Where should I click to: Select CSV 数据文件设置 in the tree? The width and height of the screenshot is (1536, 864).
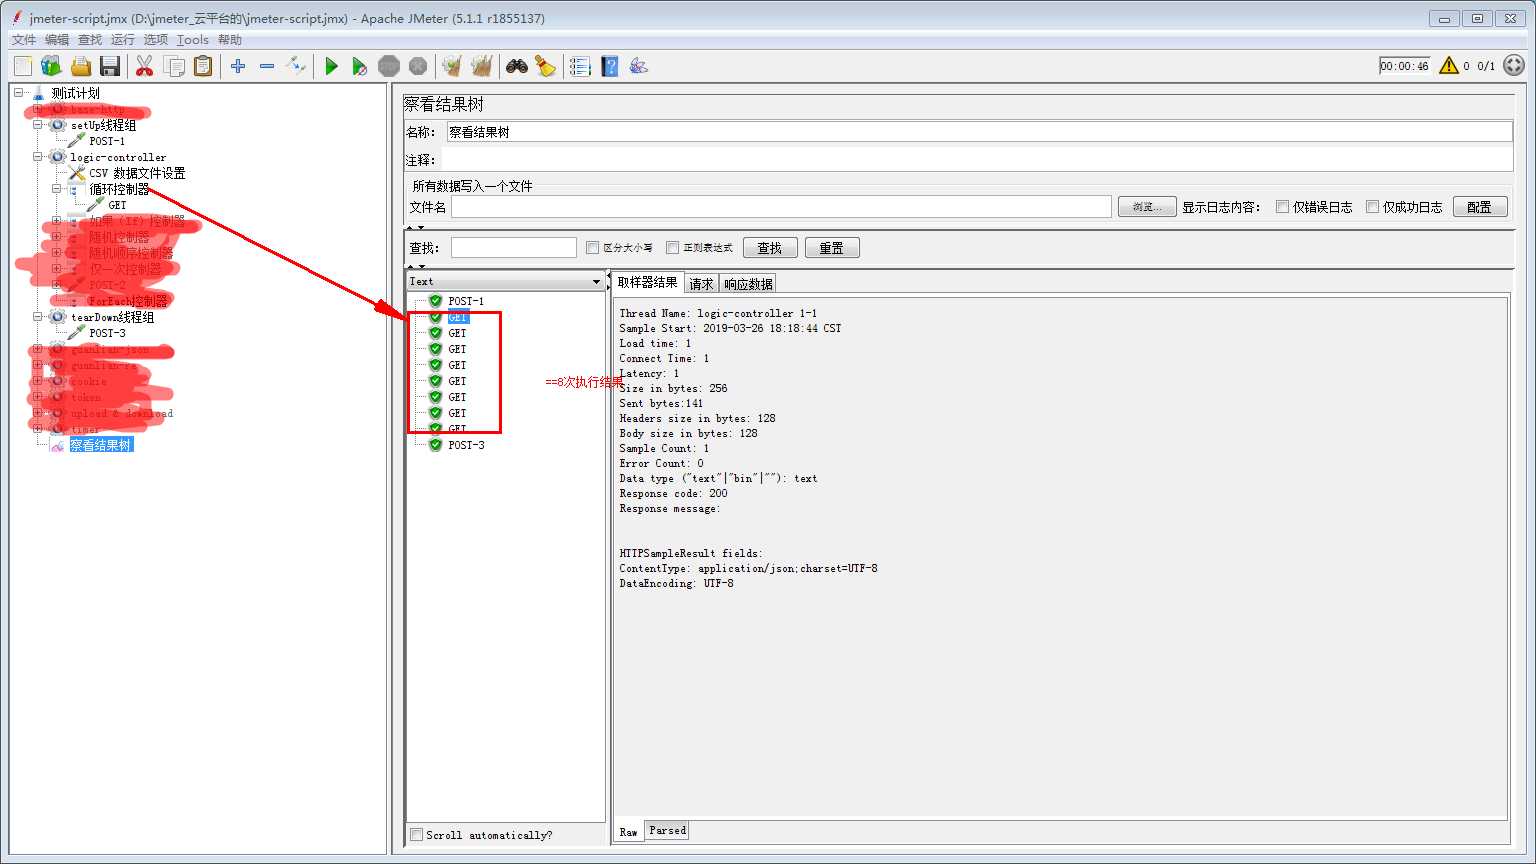coord(137,173)
